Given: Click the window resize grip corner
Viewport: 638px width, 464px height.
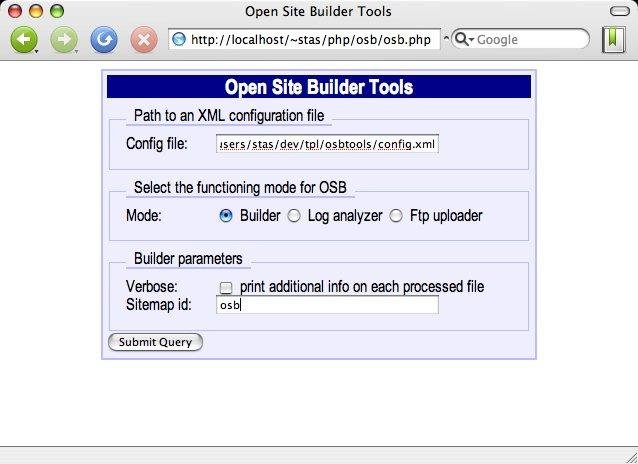Looking at the screenshot, I should 631,456.
